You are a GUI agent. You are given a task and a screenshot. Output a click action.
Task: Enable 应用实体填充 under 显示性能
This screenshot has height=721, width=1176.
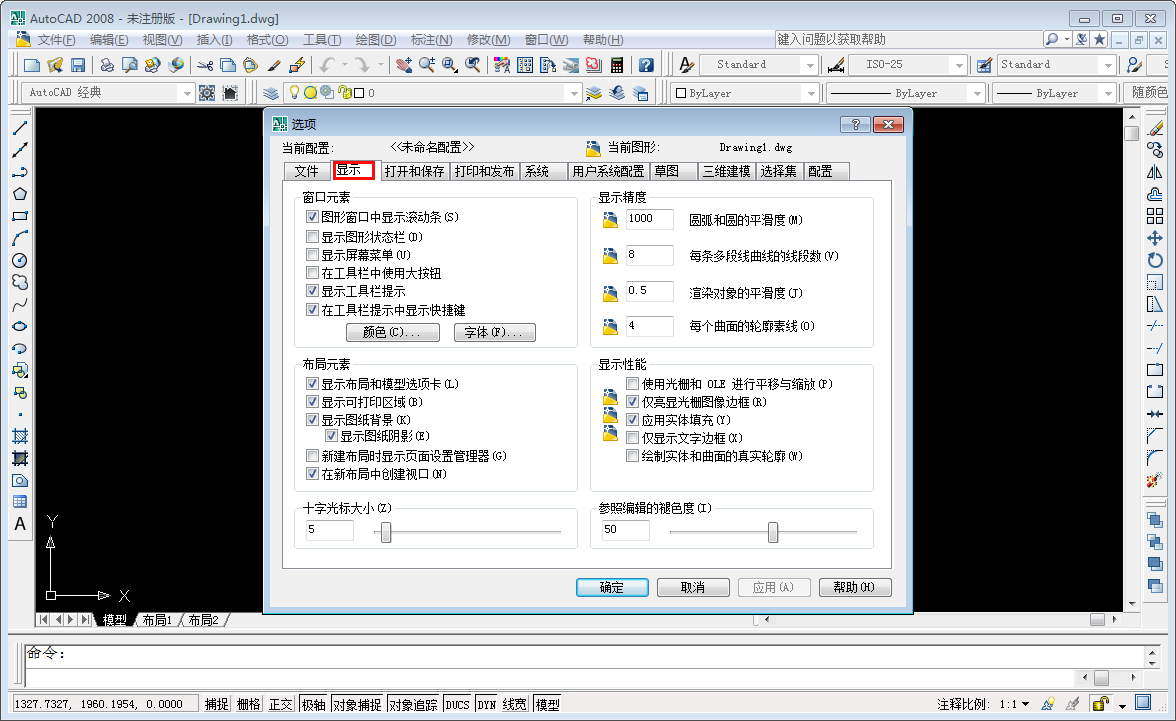634,420
